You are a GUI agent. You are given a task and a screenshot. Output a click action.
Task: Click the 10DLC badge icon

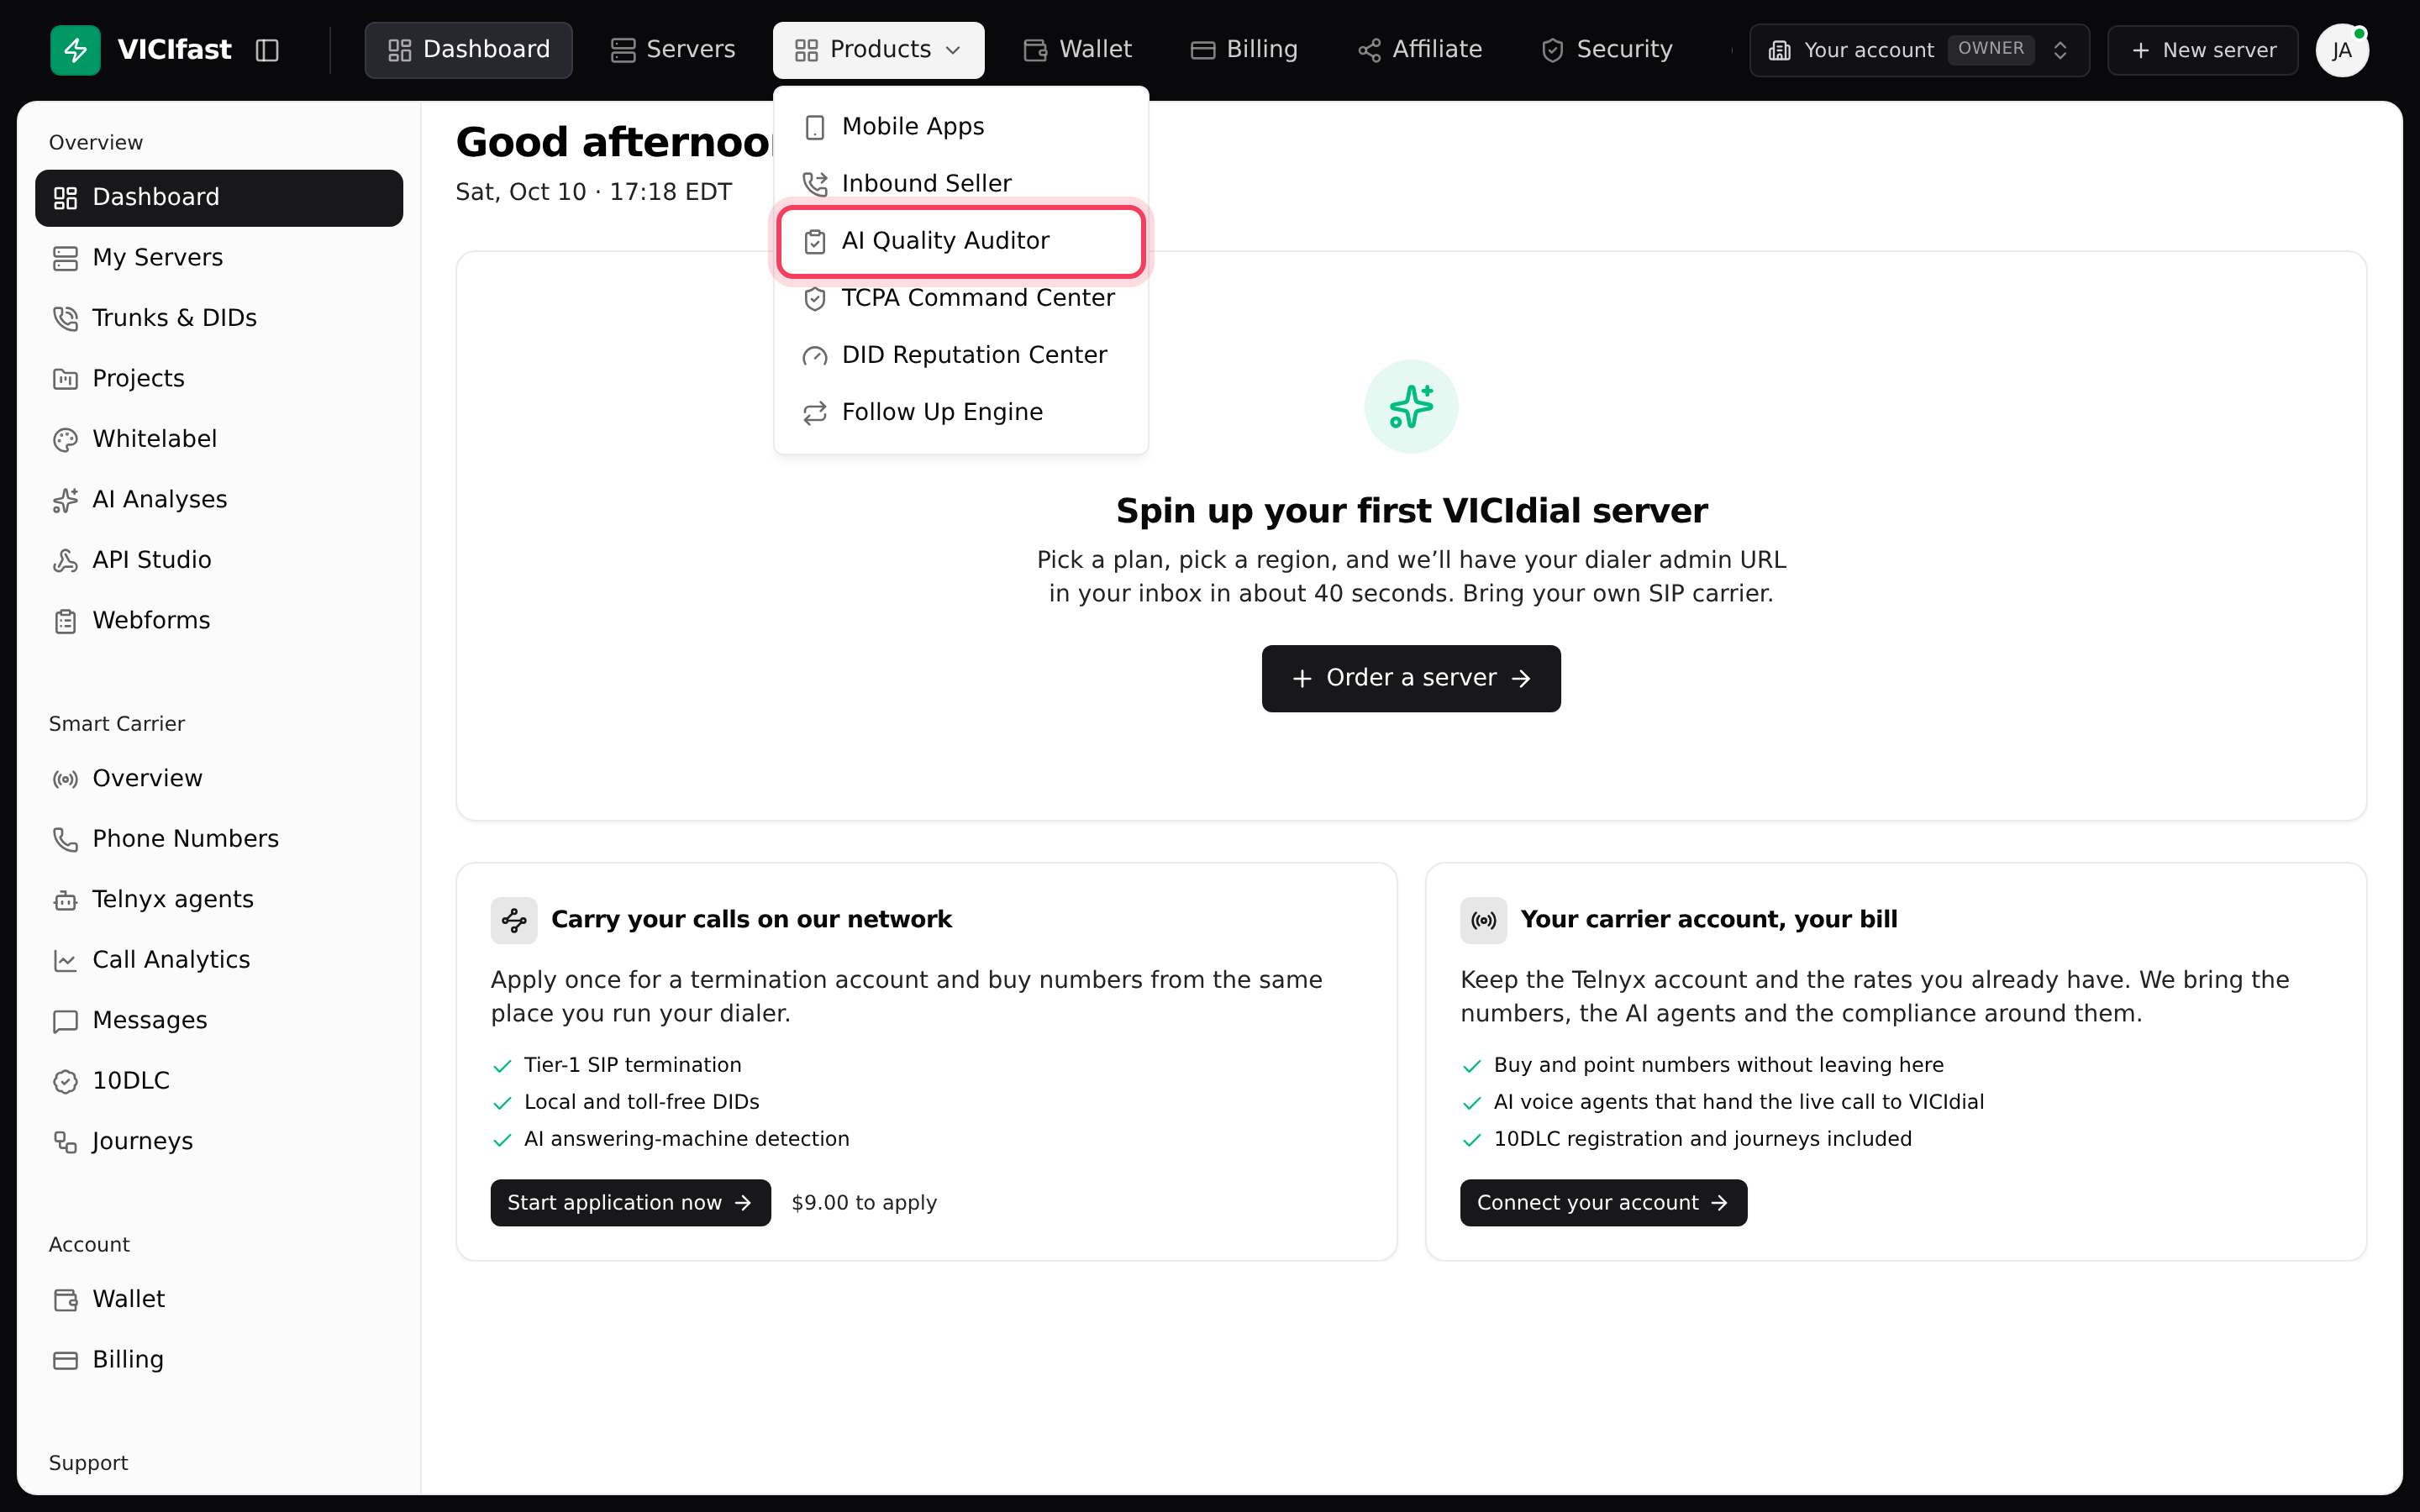(x=65, y=1081)
